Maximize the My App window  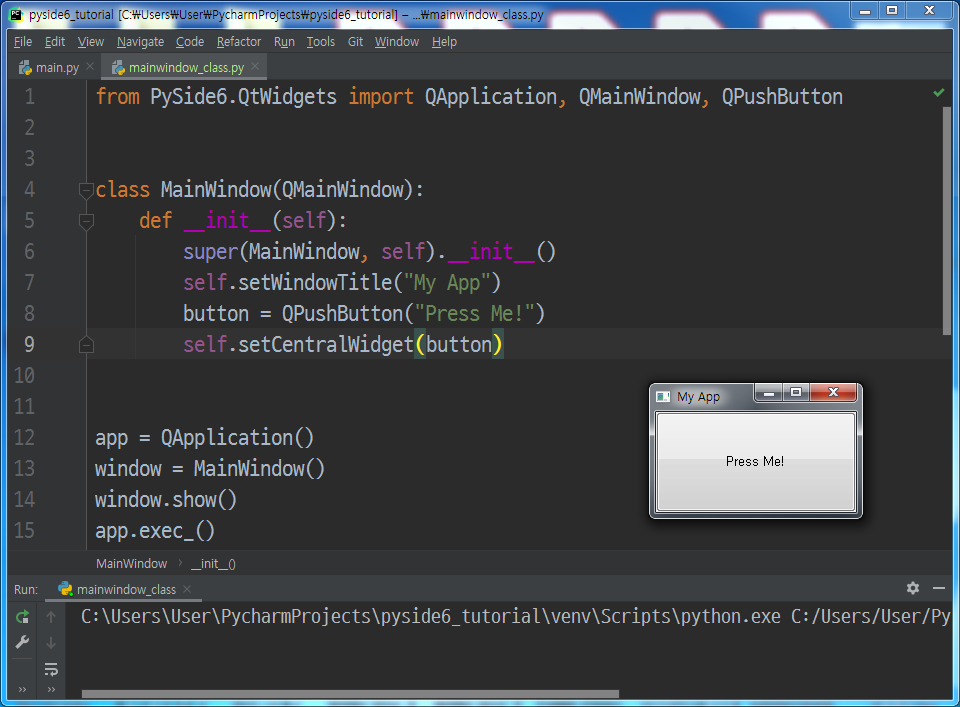pos(796,392)
